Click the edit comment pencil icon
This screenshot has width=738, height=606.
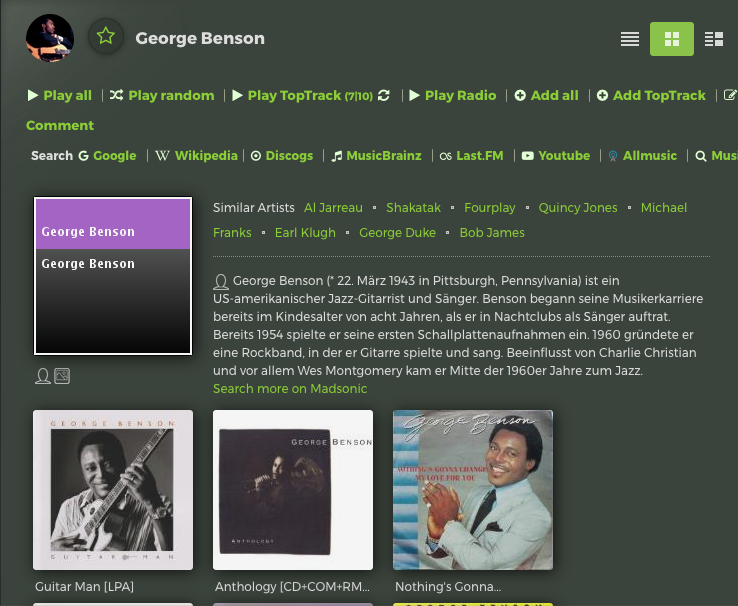(730, 95)
